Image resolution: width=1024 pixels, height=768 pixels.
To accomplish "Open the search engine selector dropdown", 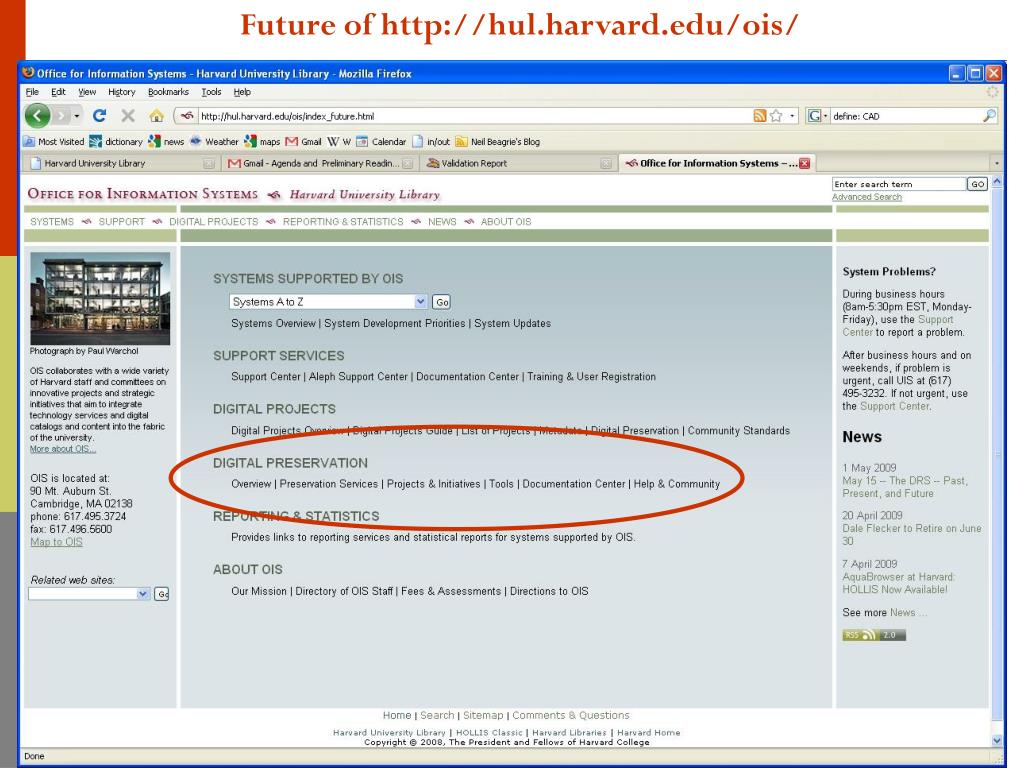I will (x=825, y=116).
